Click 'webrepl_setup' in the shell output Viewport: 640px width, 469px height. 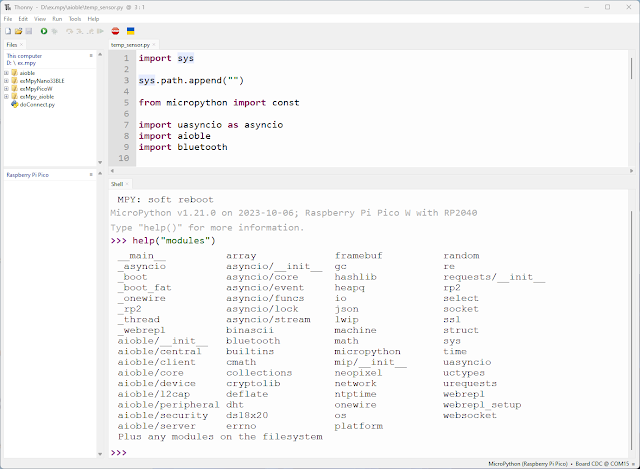tap(482, 405)
